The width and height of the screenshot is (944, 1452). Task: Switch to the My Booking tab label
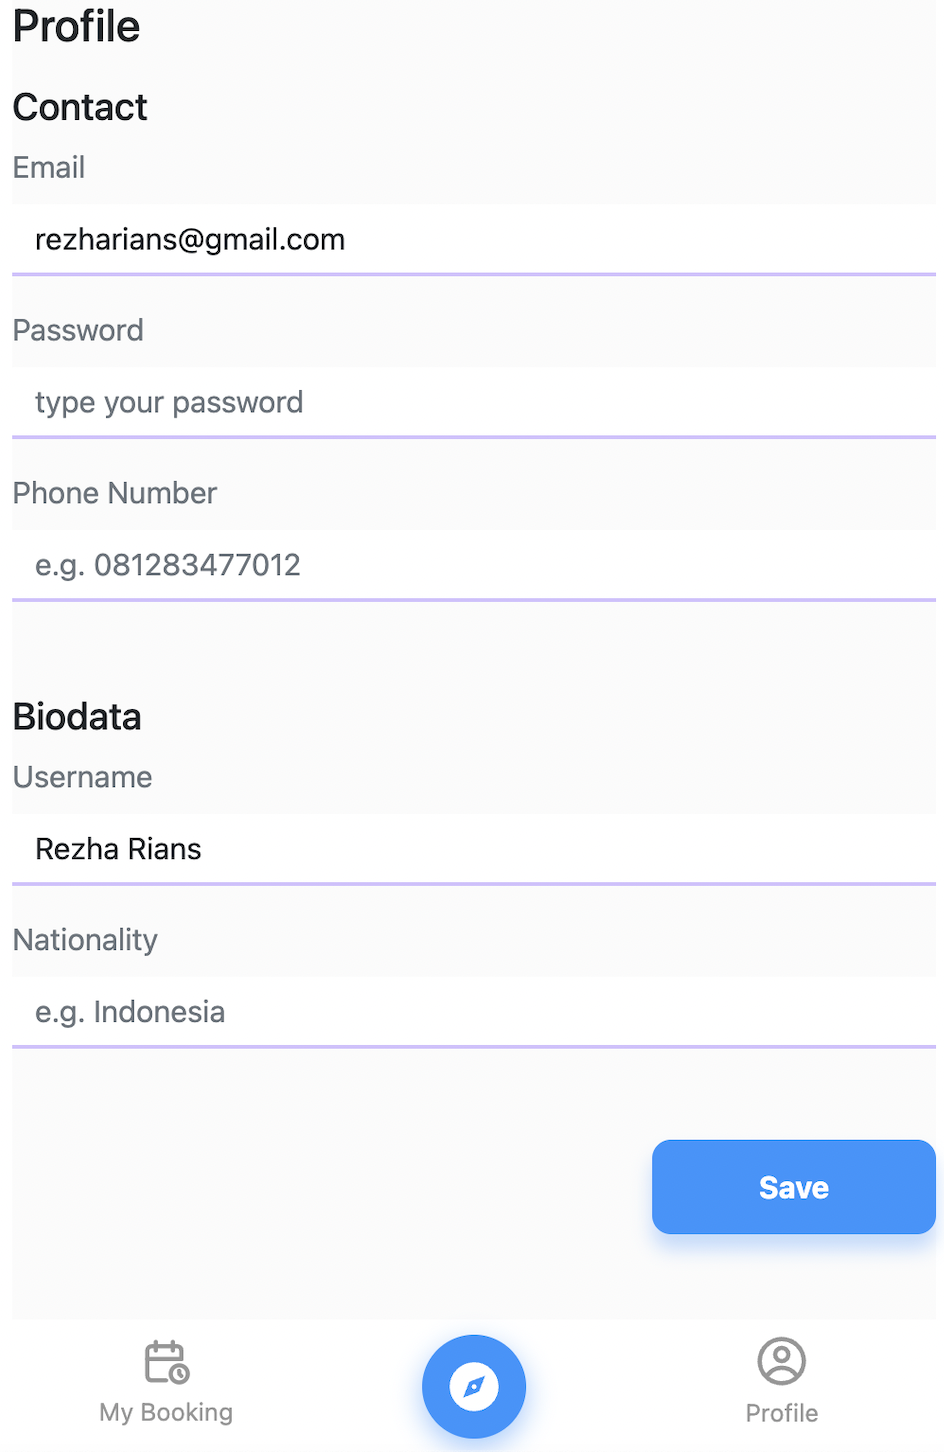[x=166, y=1412]
